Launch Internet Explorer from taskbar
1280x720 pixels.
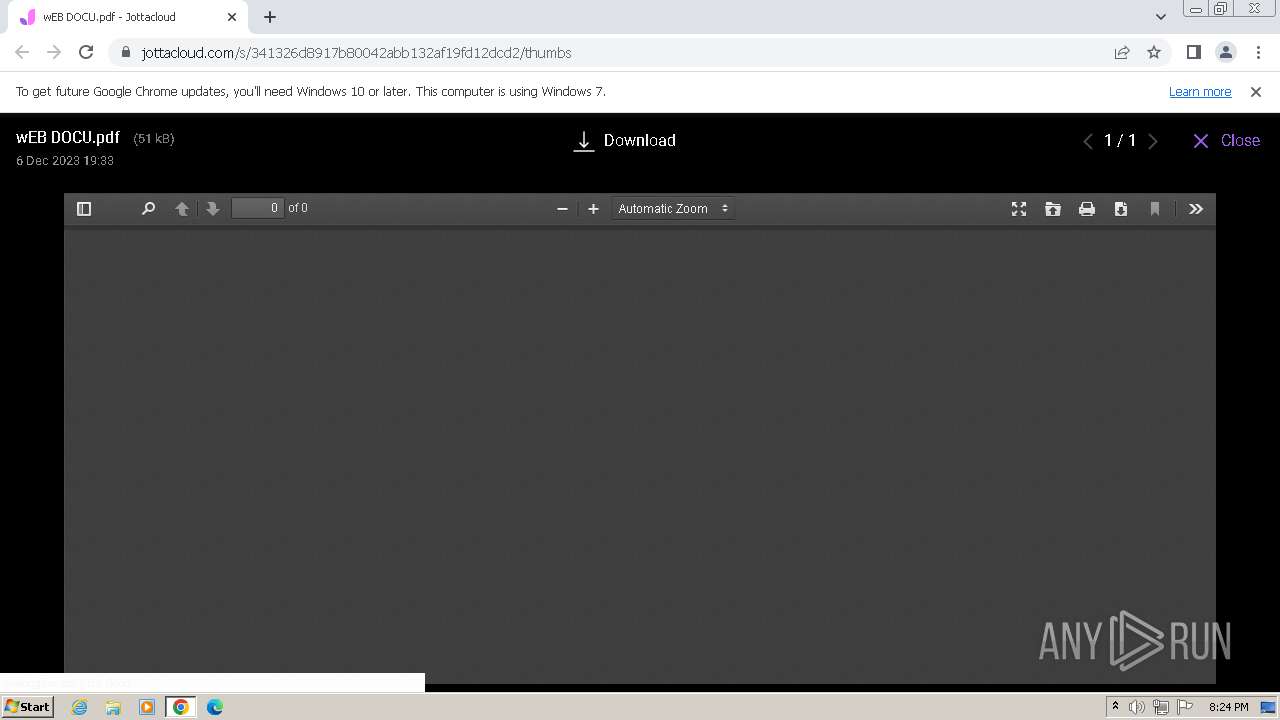(x=80, y=707)
